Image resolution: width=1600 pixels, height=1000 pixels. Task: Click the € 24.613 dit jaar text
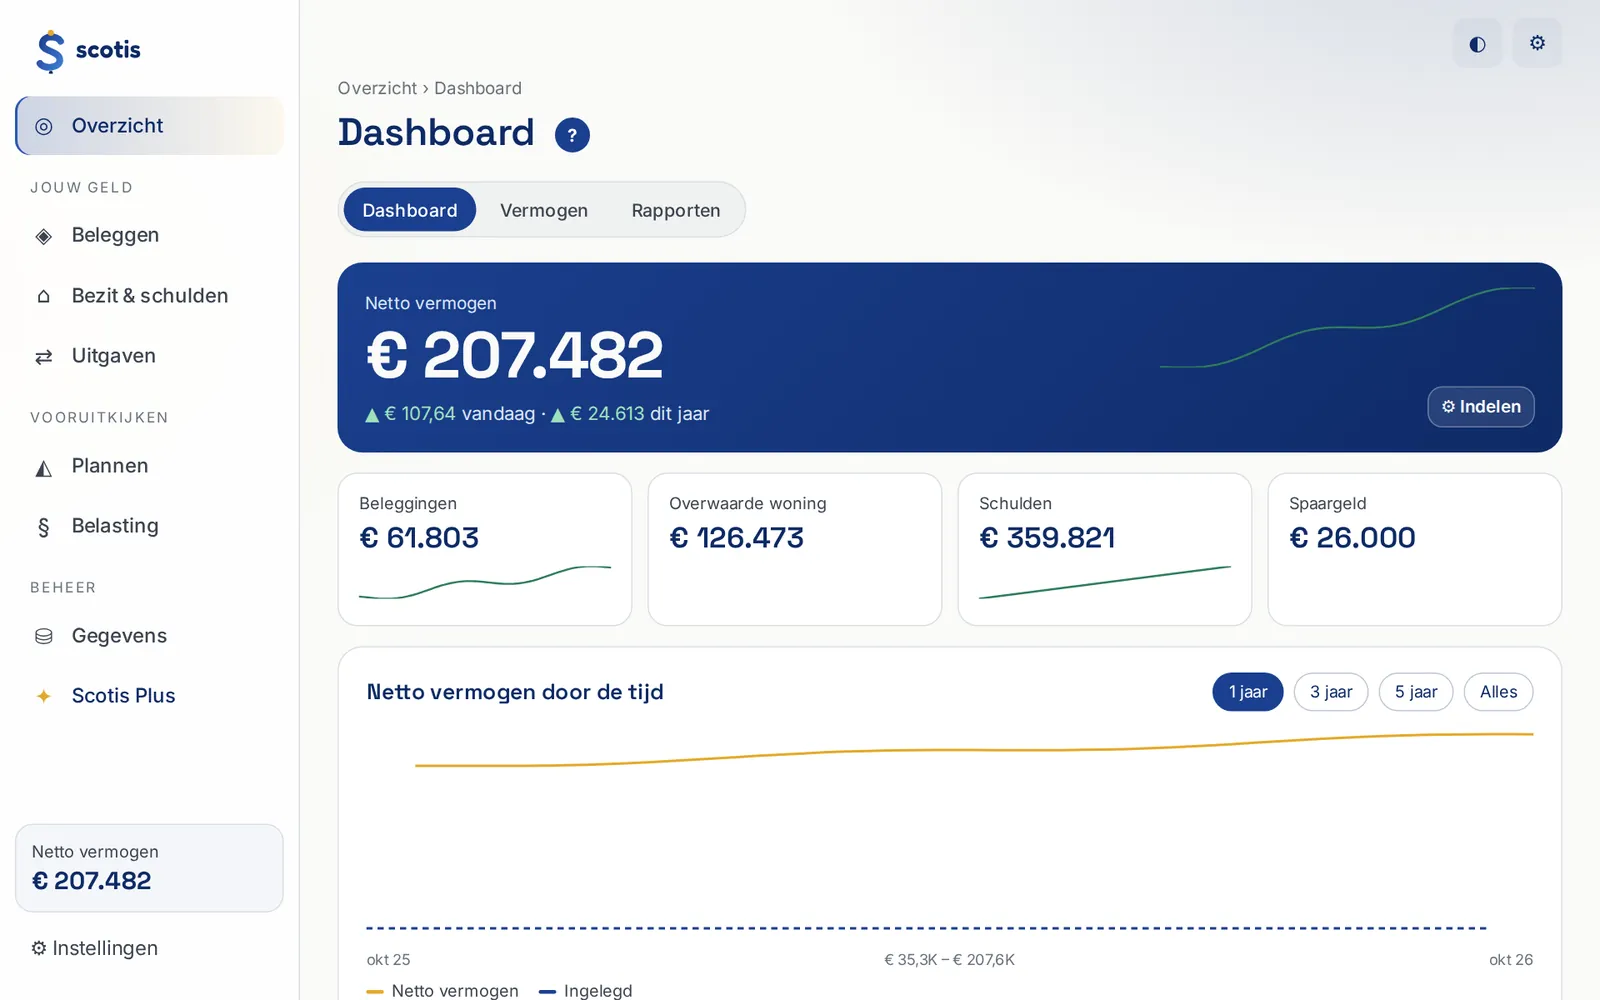630,414
